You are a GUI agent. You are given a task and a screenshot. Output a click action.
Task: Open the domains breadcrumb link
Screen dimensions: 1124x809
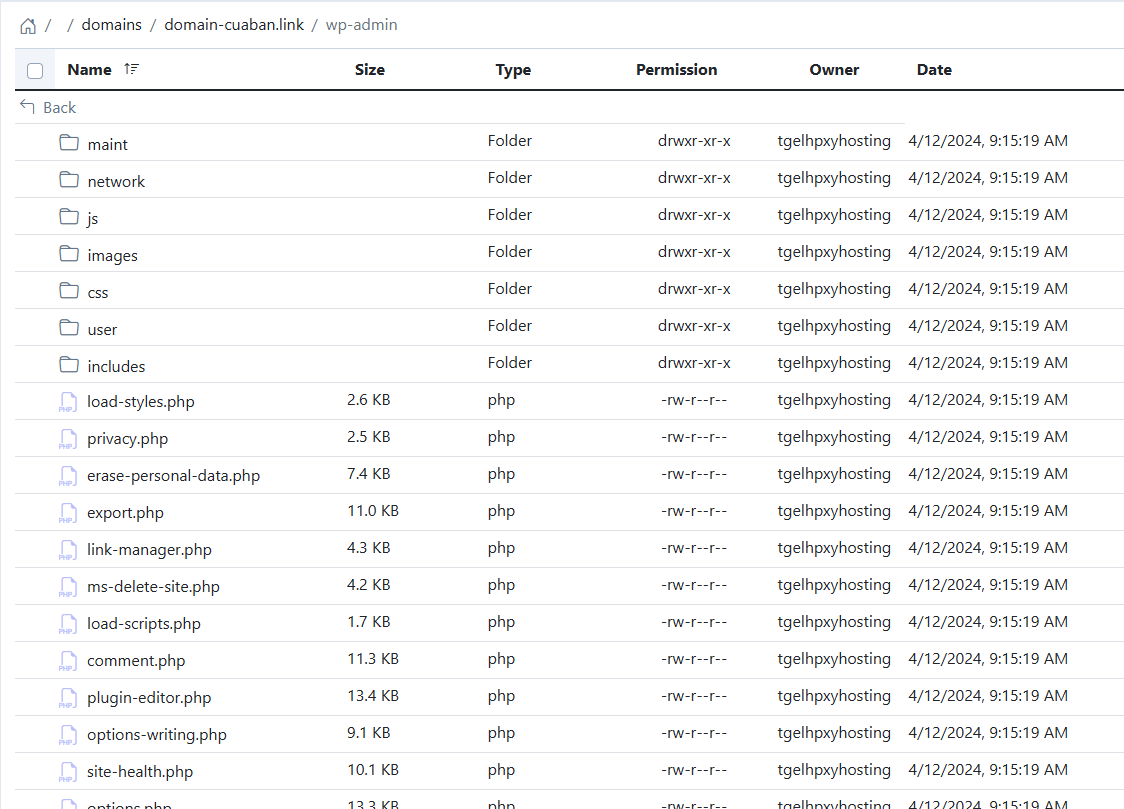(x=112, y=24)
